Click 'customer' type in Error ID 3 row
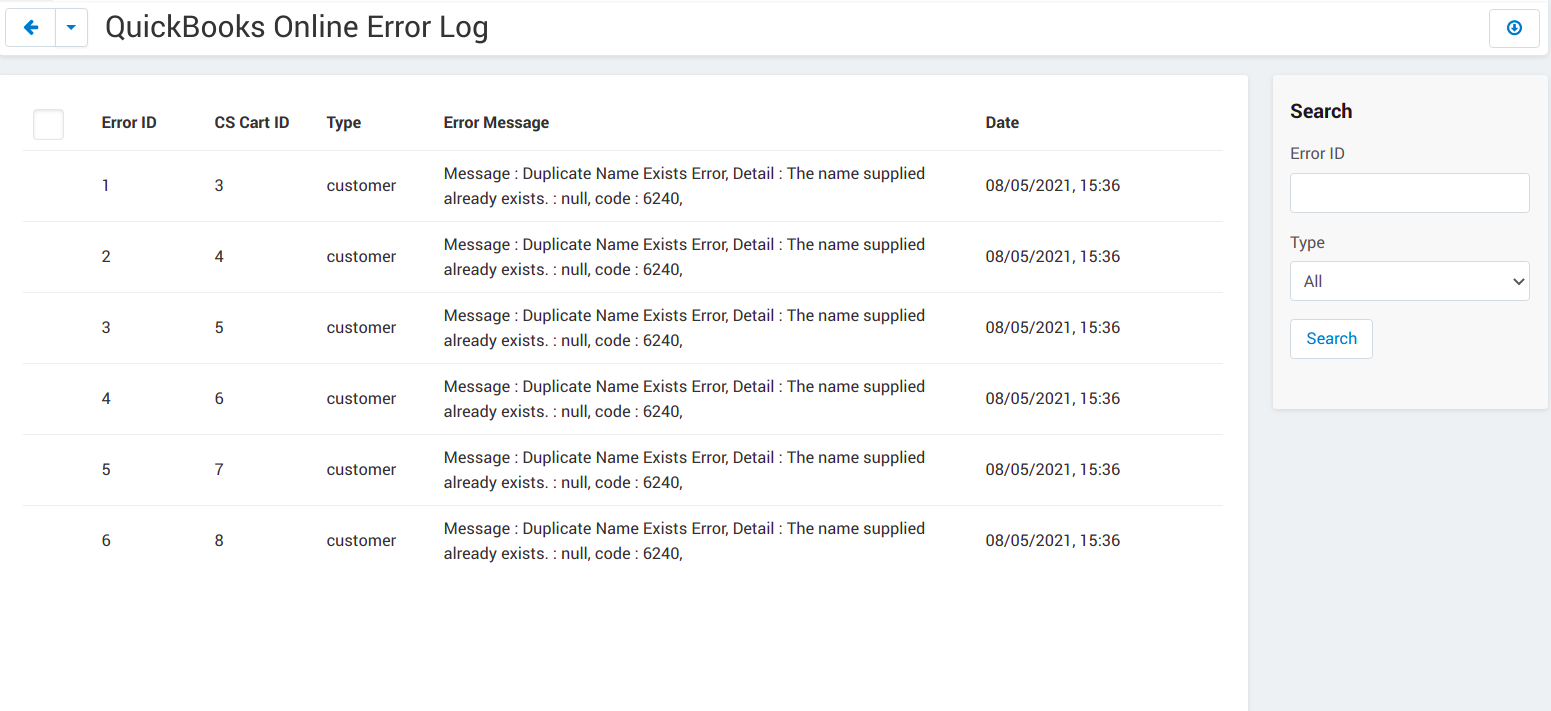The width and height of the screenshot is (1551, 711). [361, 328]
